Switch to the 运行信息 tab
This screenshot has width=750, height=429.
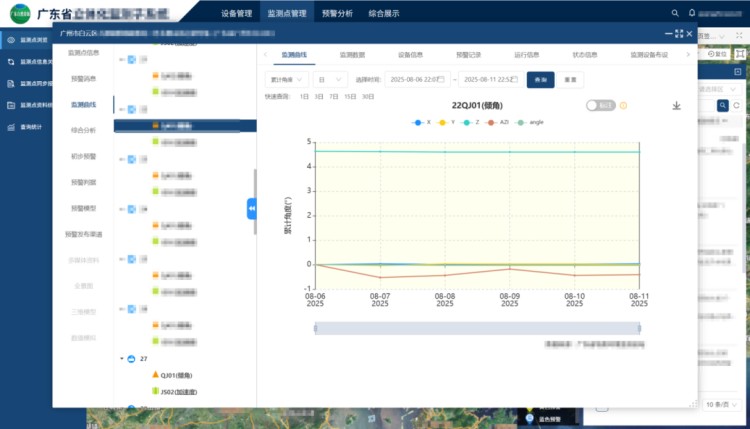527,55
